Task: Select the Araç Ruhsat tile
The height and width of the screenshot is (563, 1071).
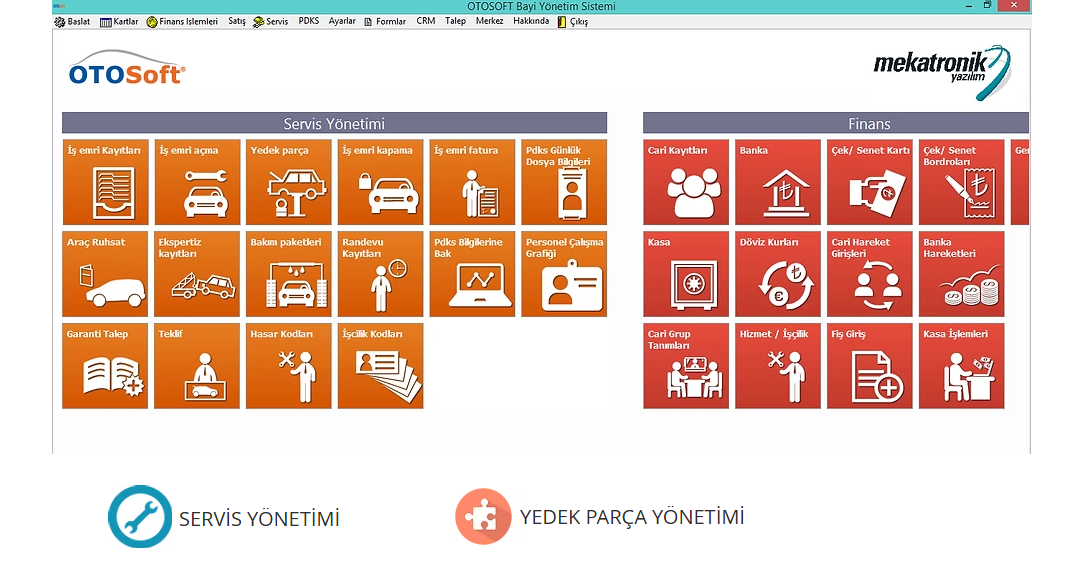Action: click(105, 274)
